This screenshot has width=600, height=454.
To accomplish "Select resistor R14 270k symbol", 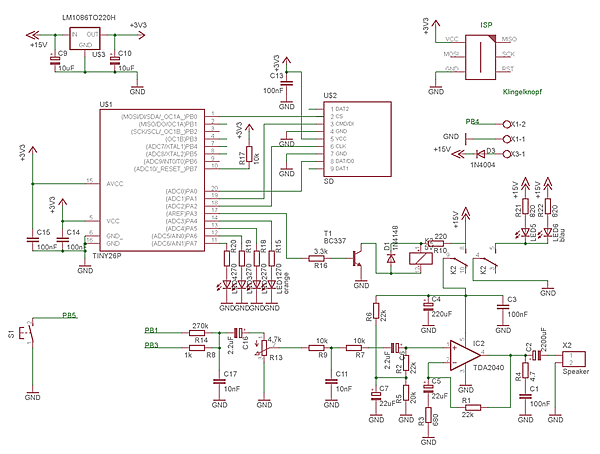I will [197, 333].
